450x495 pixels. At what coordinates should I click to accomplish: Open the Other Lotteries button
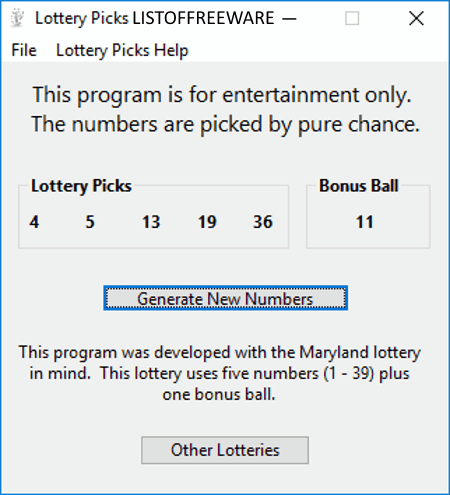[225, 450]
